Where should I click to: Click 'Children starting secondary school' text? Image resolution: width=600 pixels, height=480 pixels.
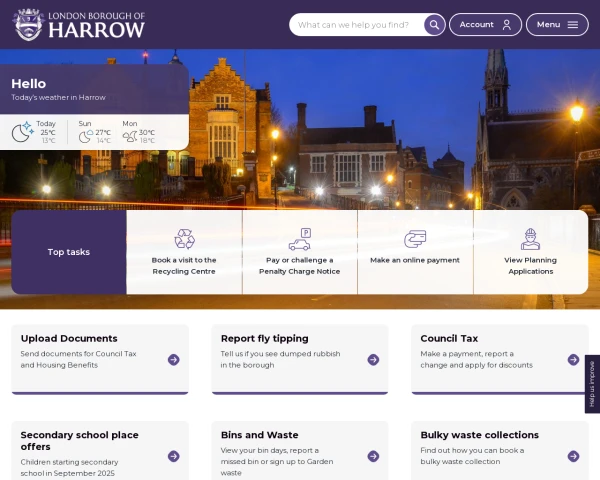point(69,468)
